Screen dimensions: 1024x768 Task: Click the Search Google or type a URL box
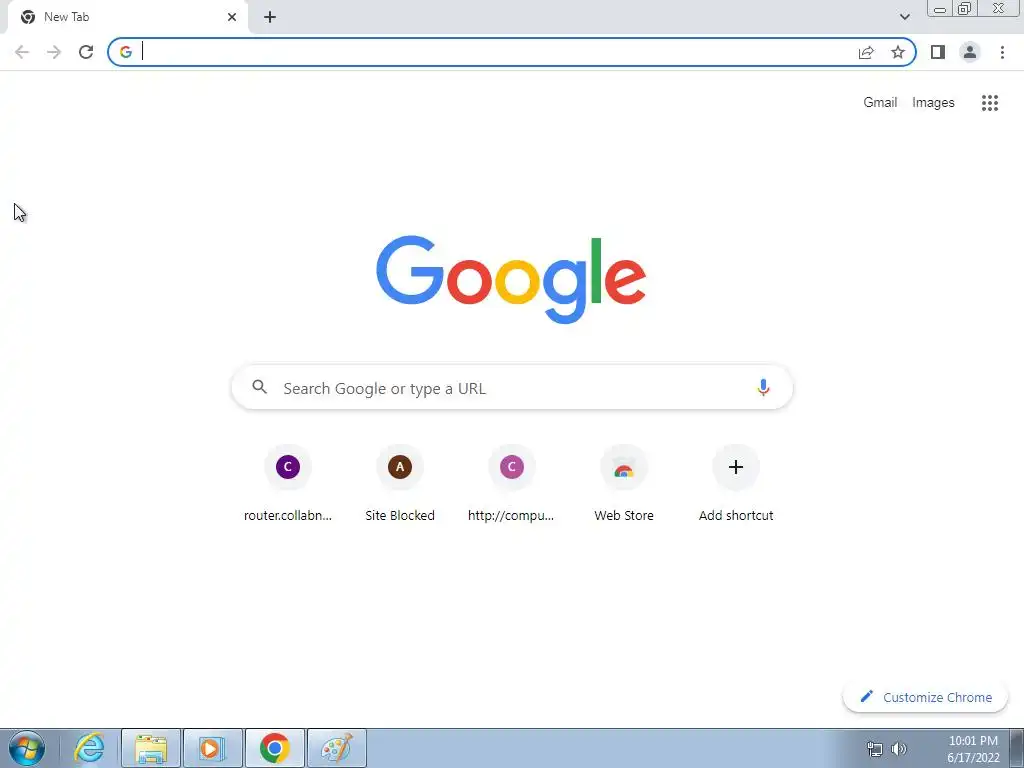coord(513,388)
